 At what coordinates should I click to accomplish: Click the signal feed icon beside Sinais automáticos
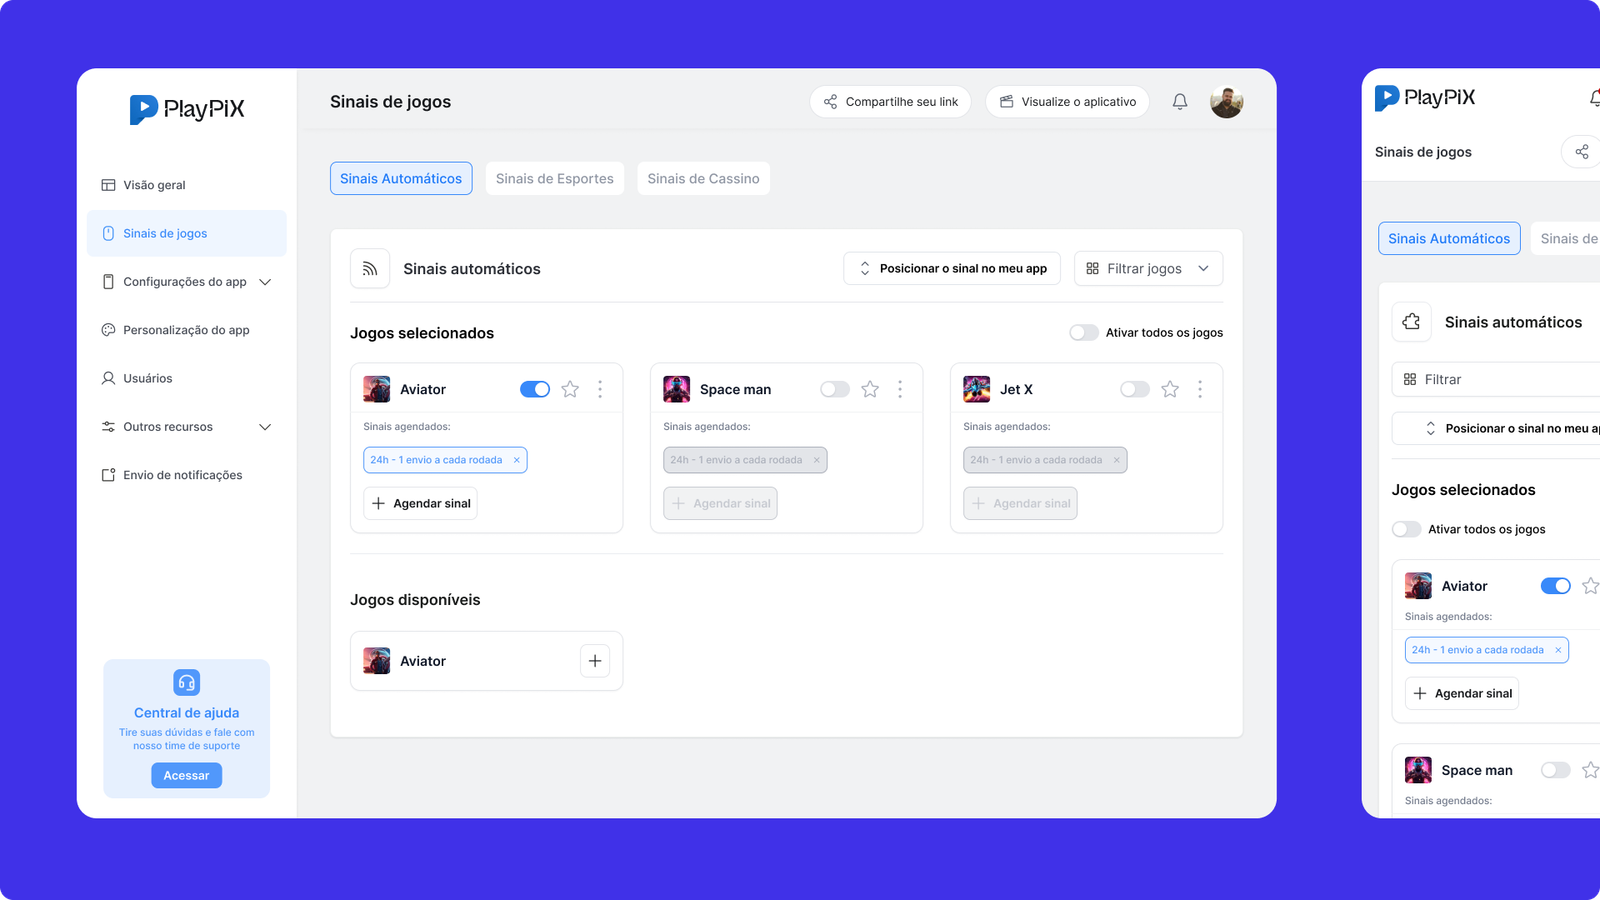click(x=370, y=269)
